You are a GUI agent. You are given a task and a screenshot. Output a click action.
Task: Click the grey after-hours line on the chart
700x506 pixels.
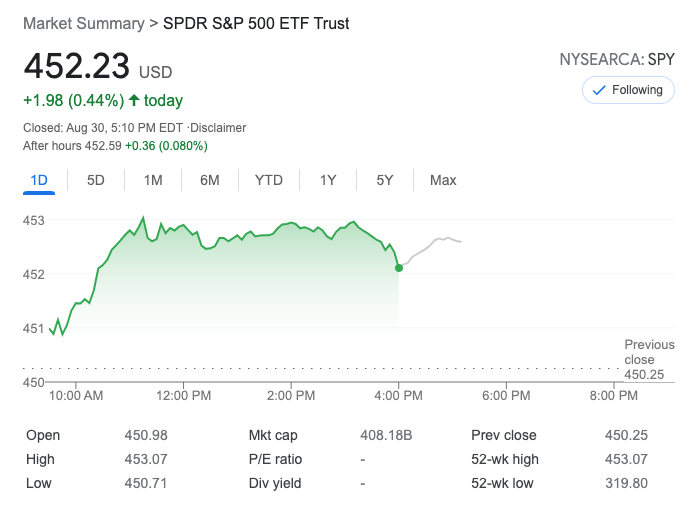pyautogui.click(x=435, y=242)
